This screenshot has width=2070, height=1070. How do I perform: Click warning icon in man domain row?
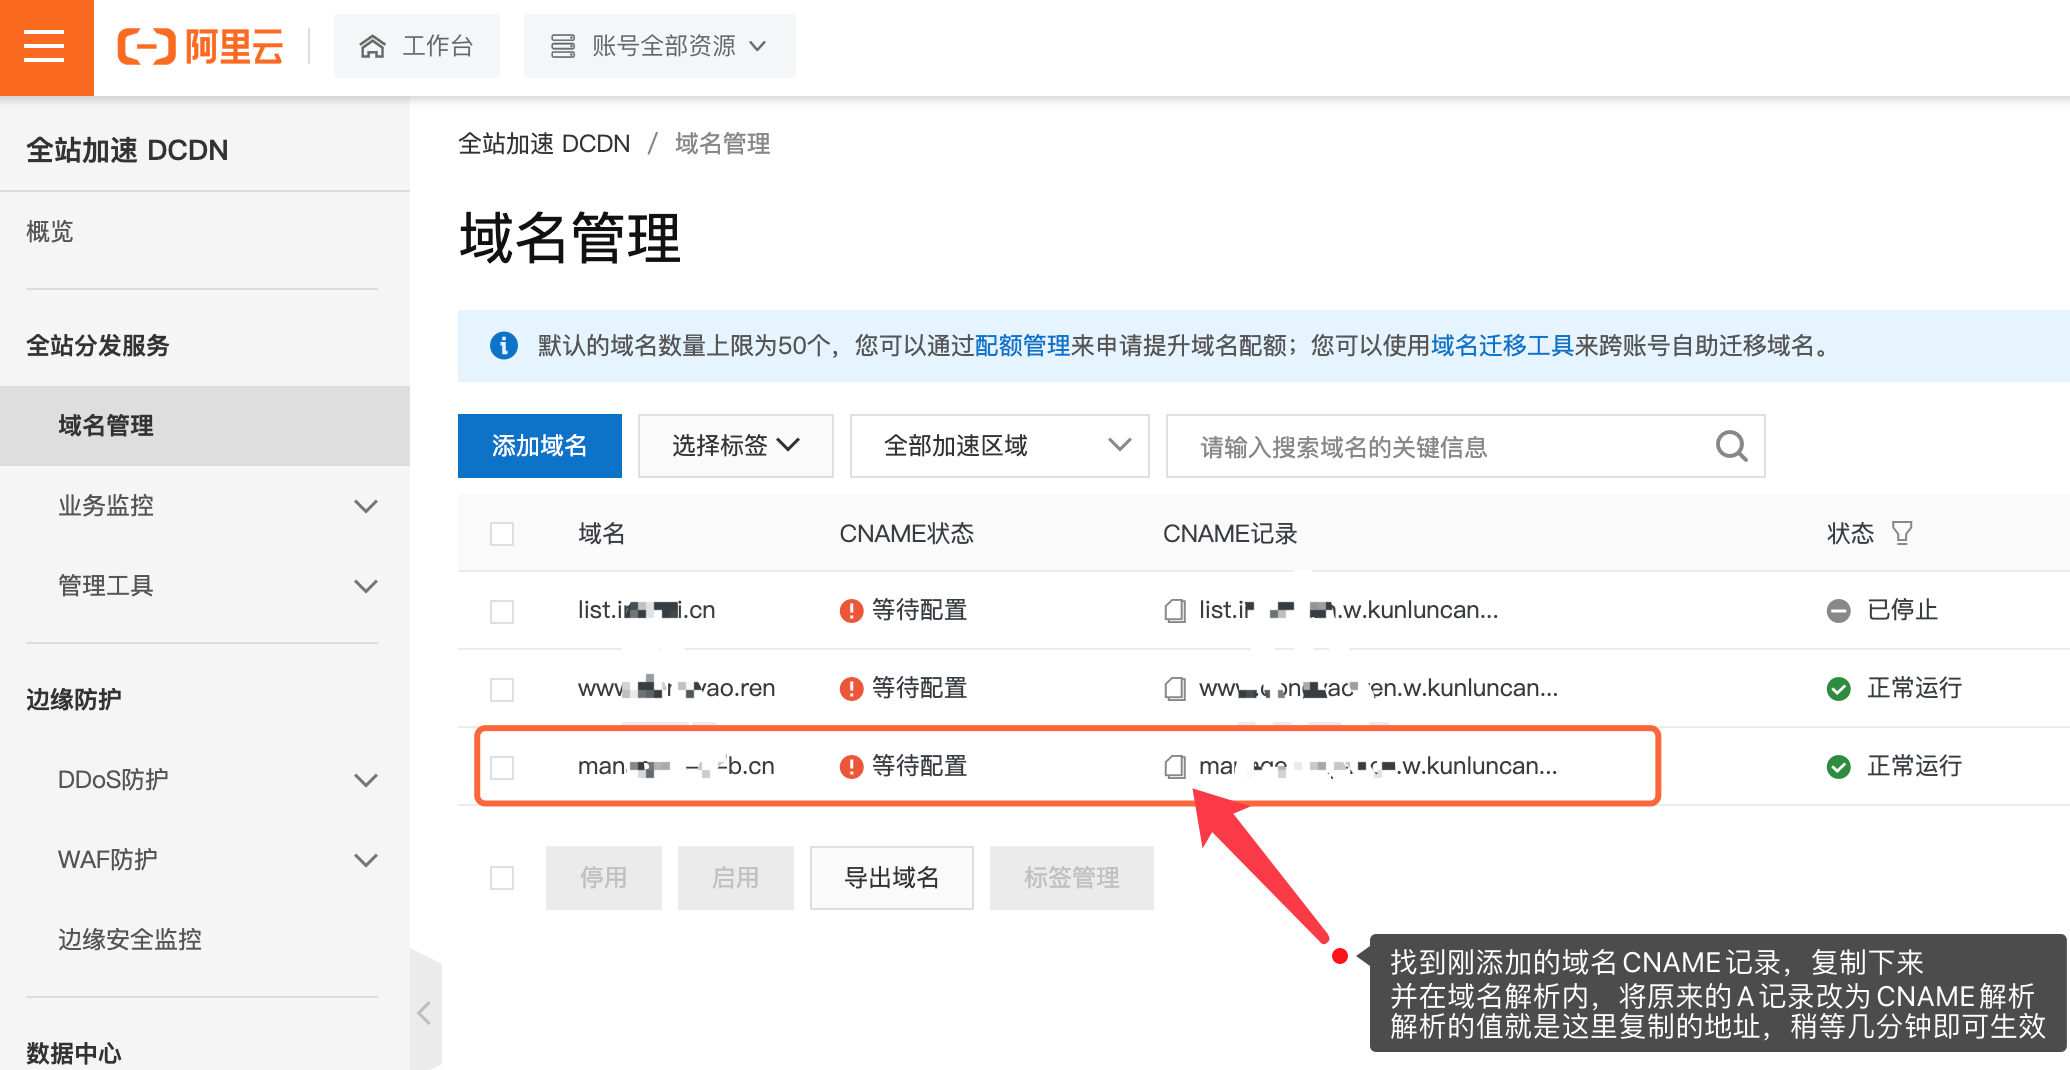coord(851,766)
